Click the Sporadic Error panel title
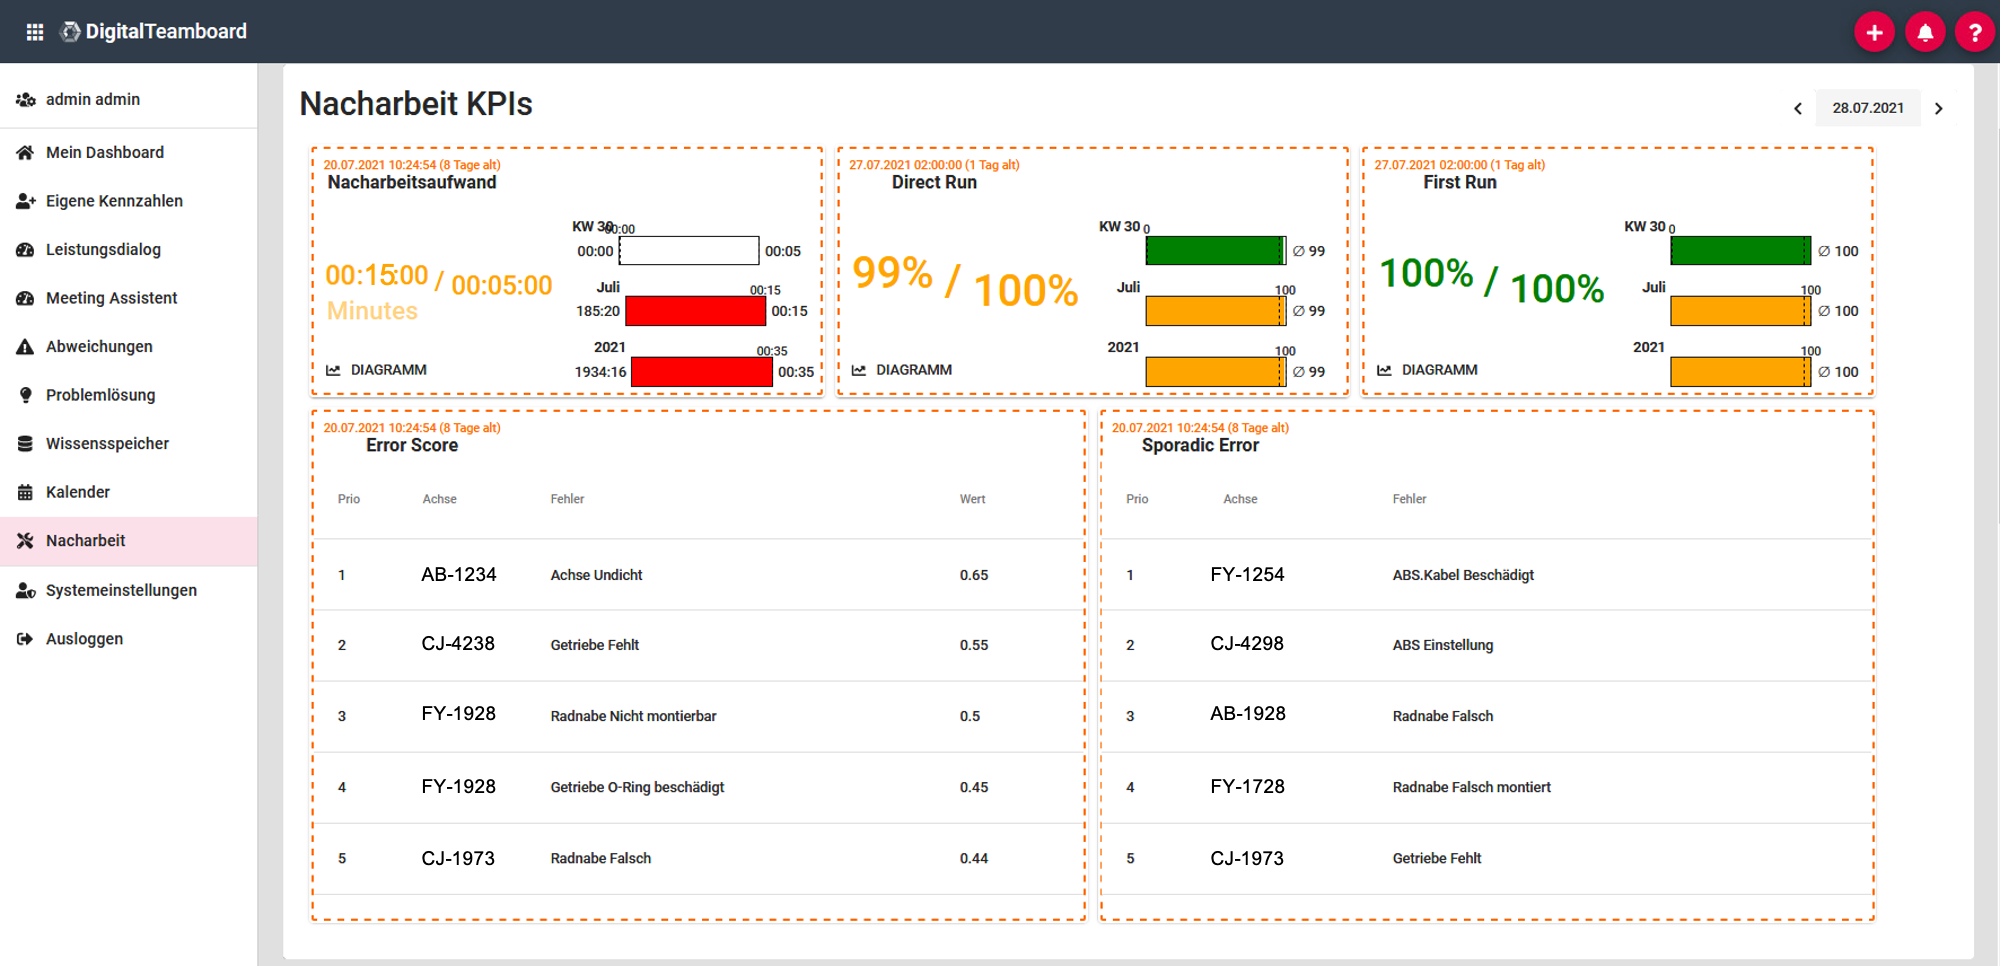 (x=1200, y=446)
